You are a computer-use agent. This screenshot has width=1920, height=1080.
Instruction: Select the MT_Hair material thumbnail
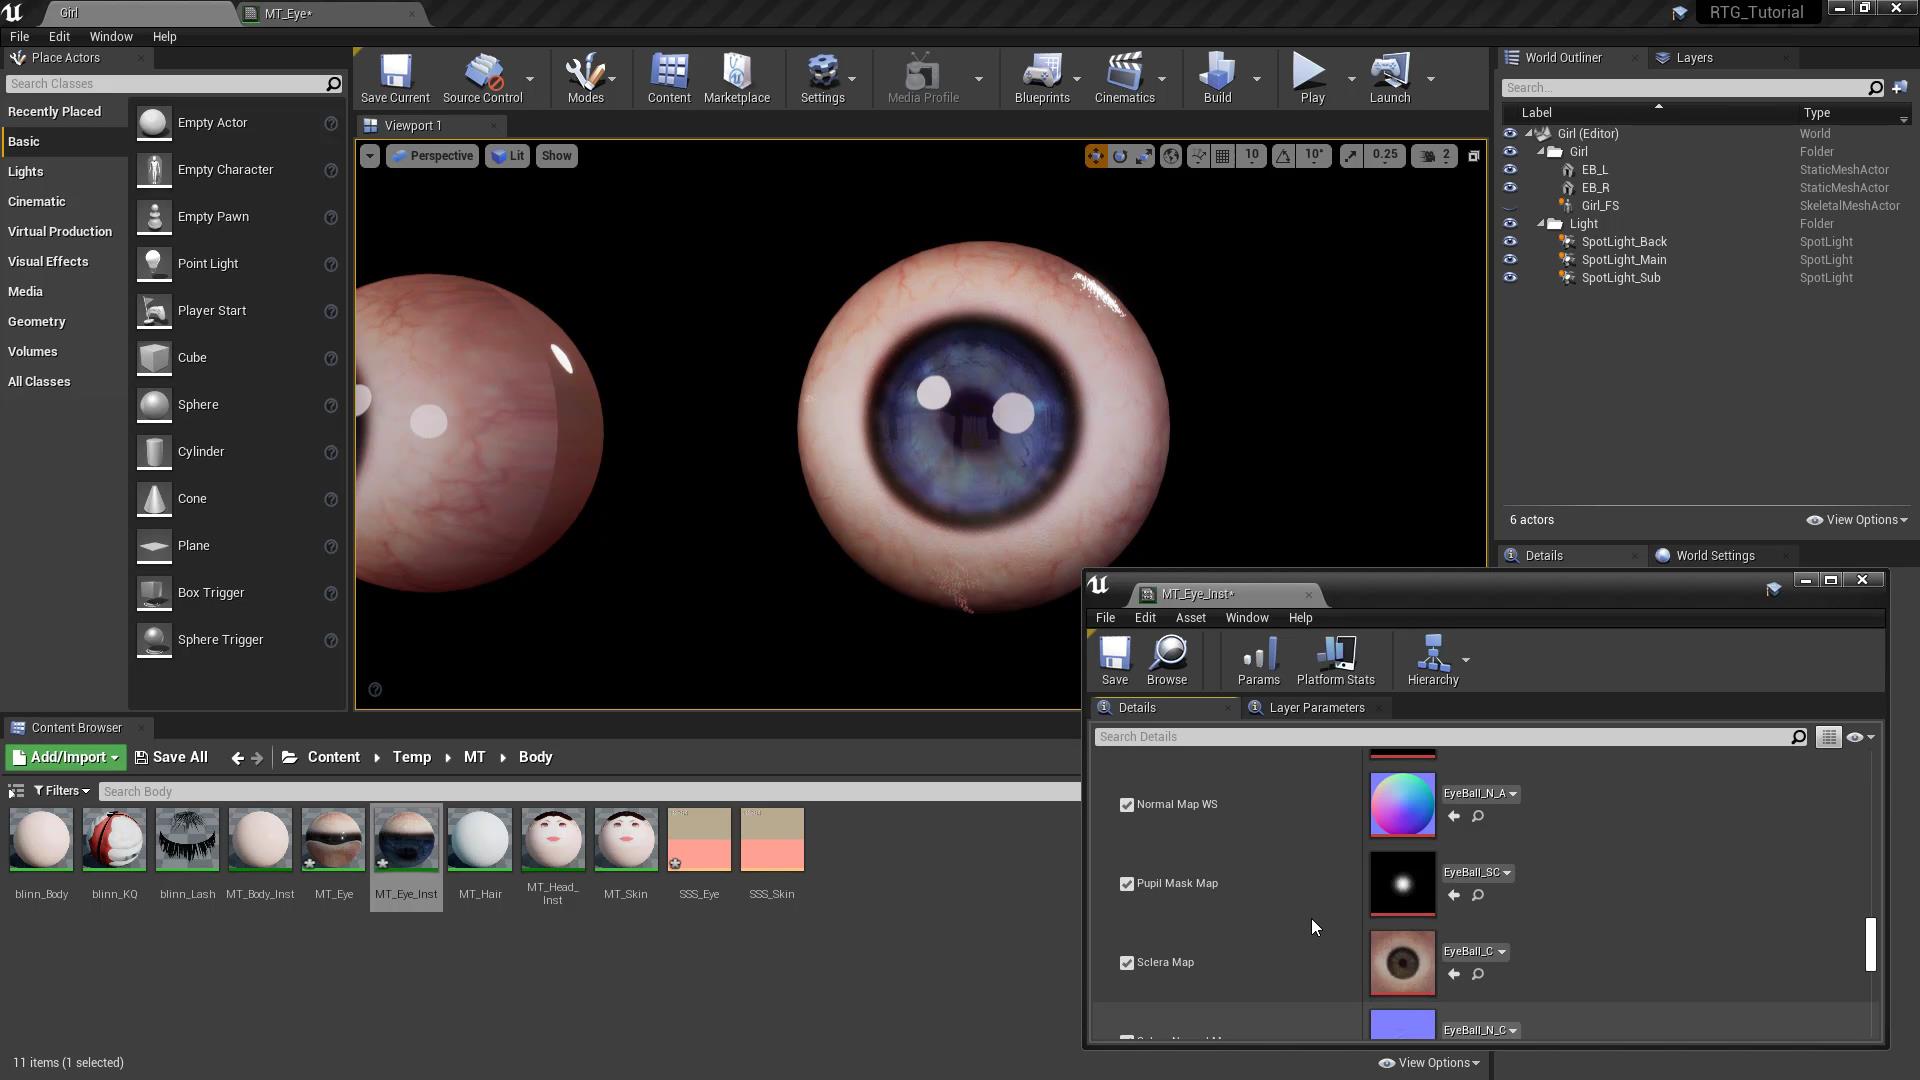[x=479, y=841]
